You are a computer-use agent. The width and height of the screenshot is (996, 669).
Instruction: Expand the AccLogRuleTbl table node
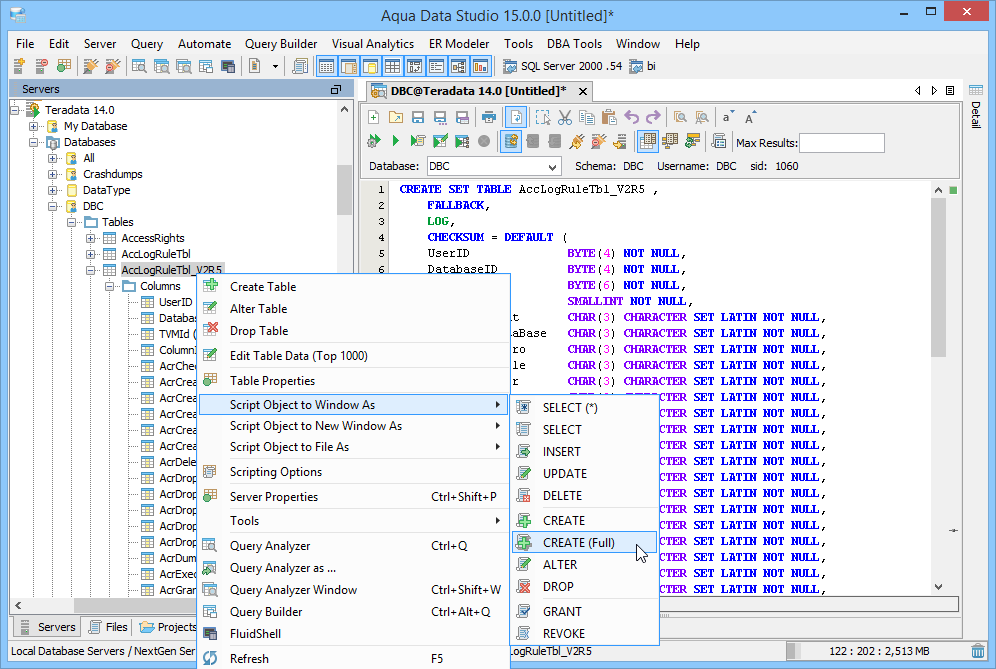(x=91, y=254)
